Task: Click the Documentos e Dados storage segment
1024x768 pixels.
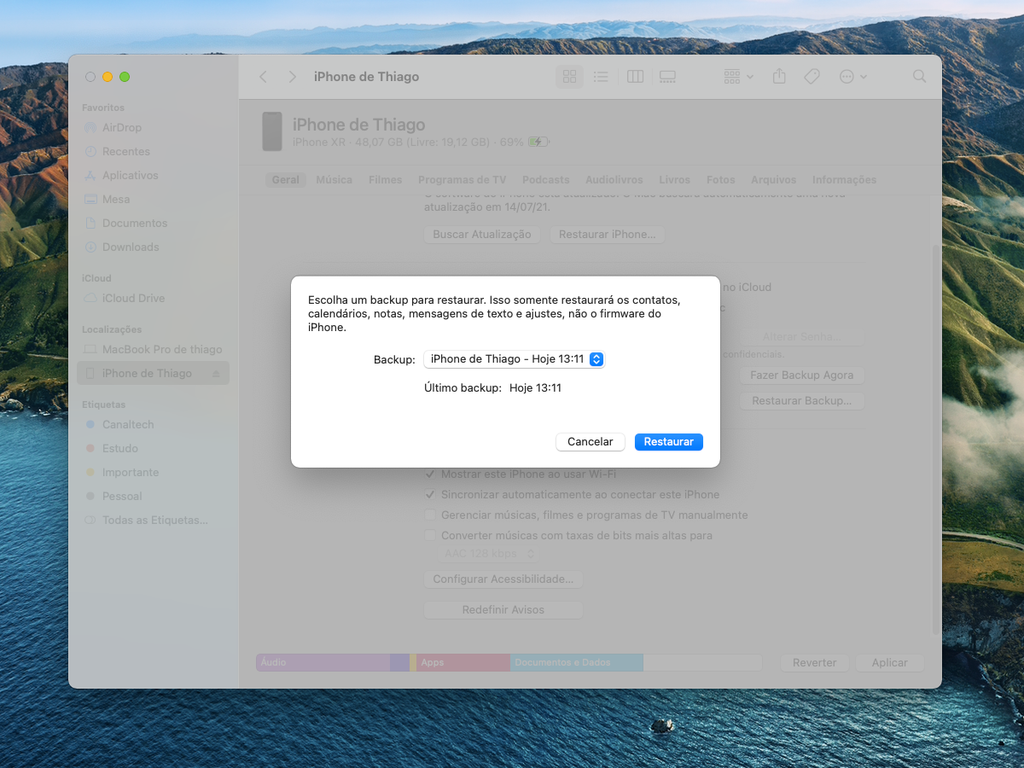Action: [577, 662]
